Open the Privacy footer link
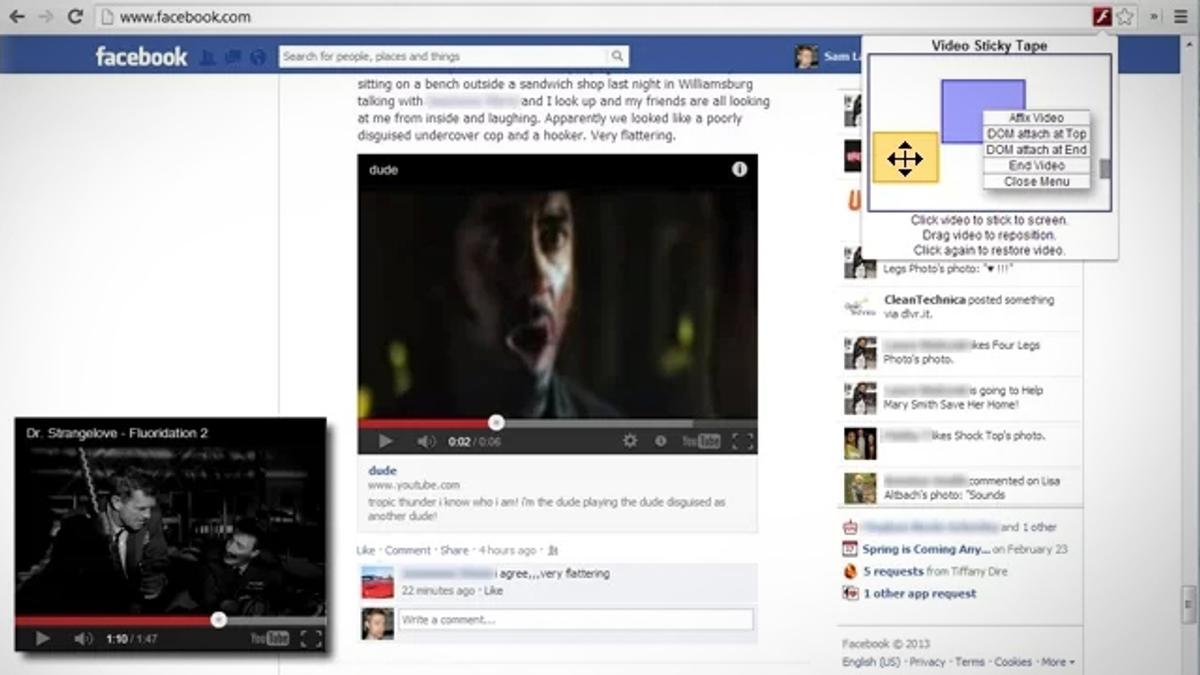 tap(927, 662)
